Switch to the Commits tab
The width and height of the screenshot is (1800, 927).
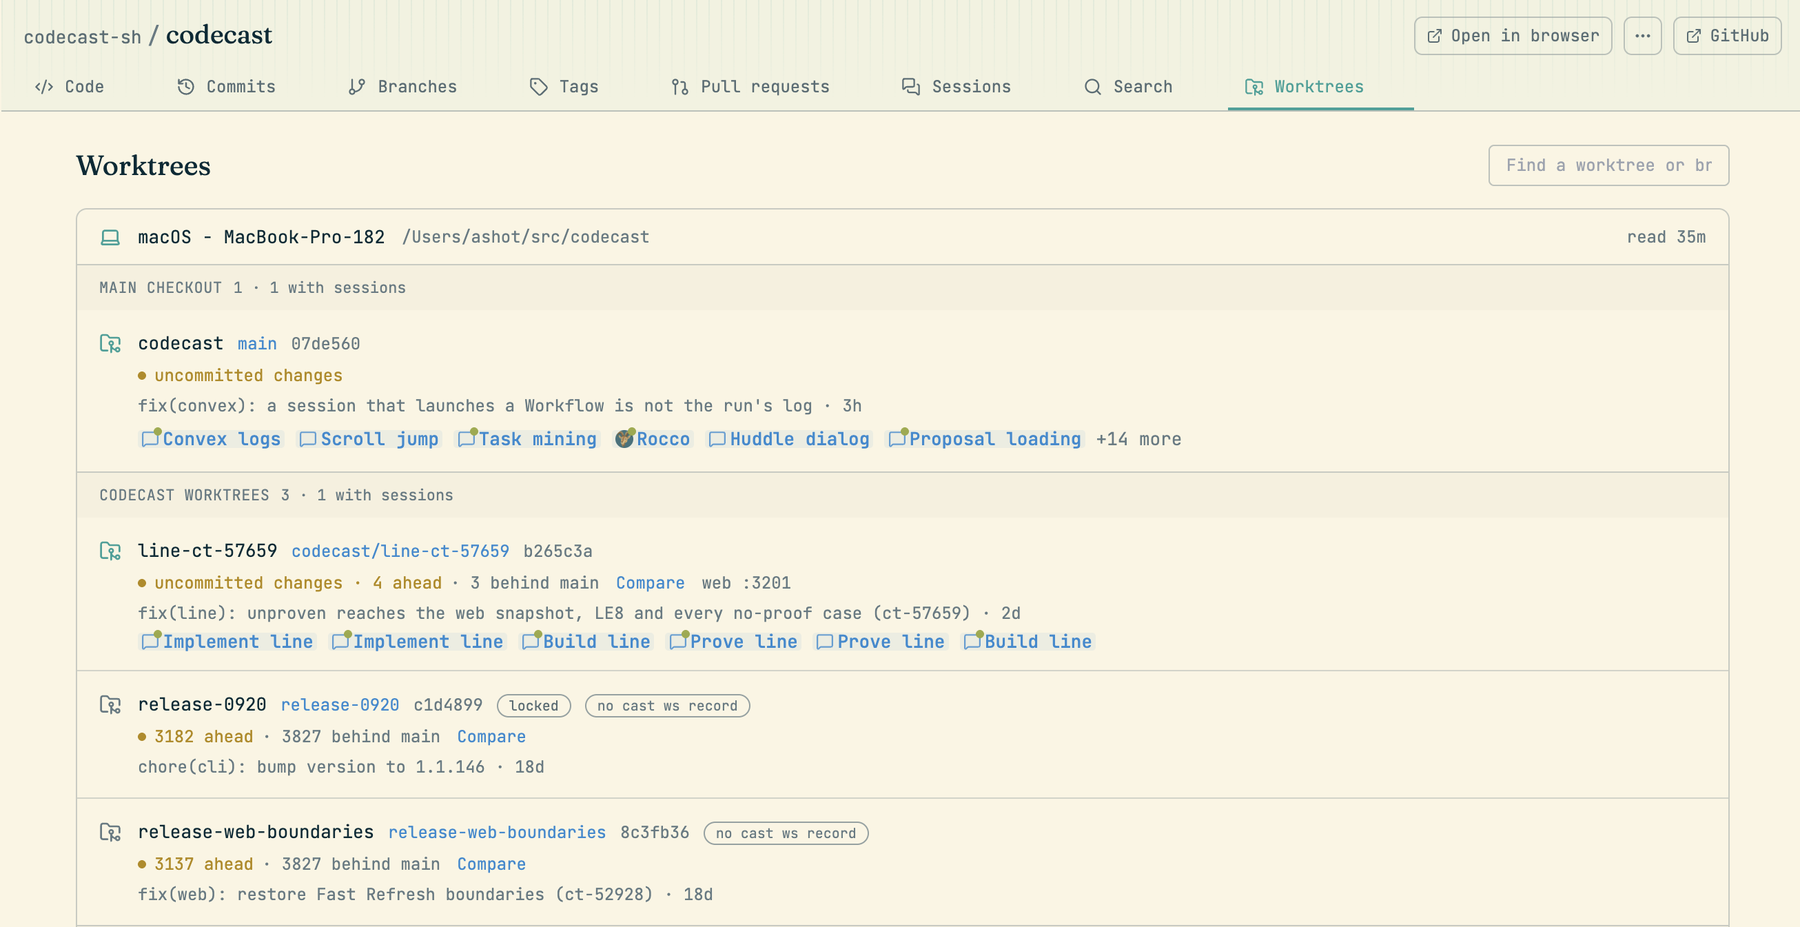(x=226, y=87)
